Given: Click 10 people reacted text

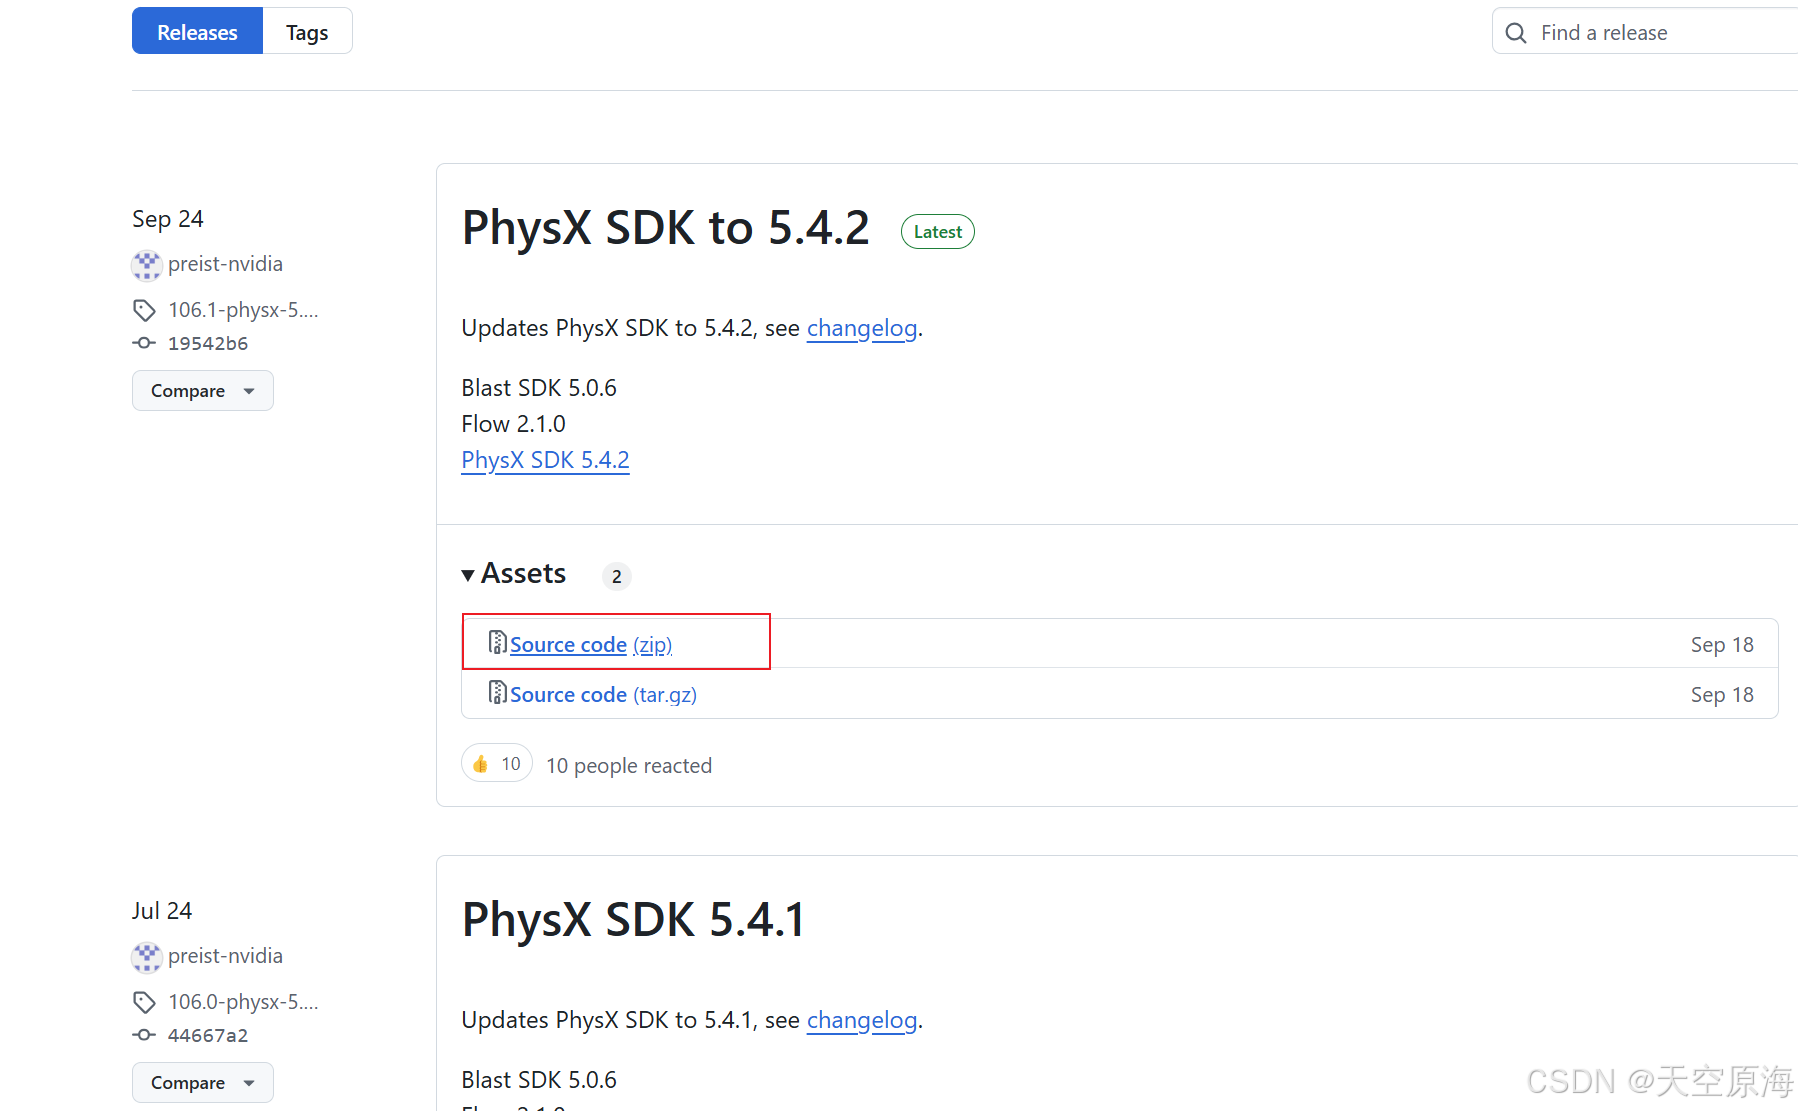Looking at the screenshot, I should pyautogui.click(x=629, y=766).
